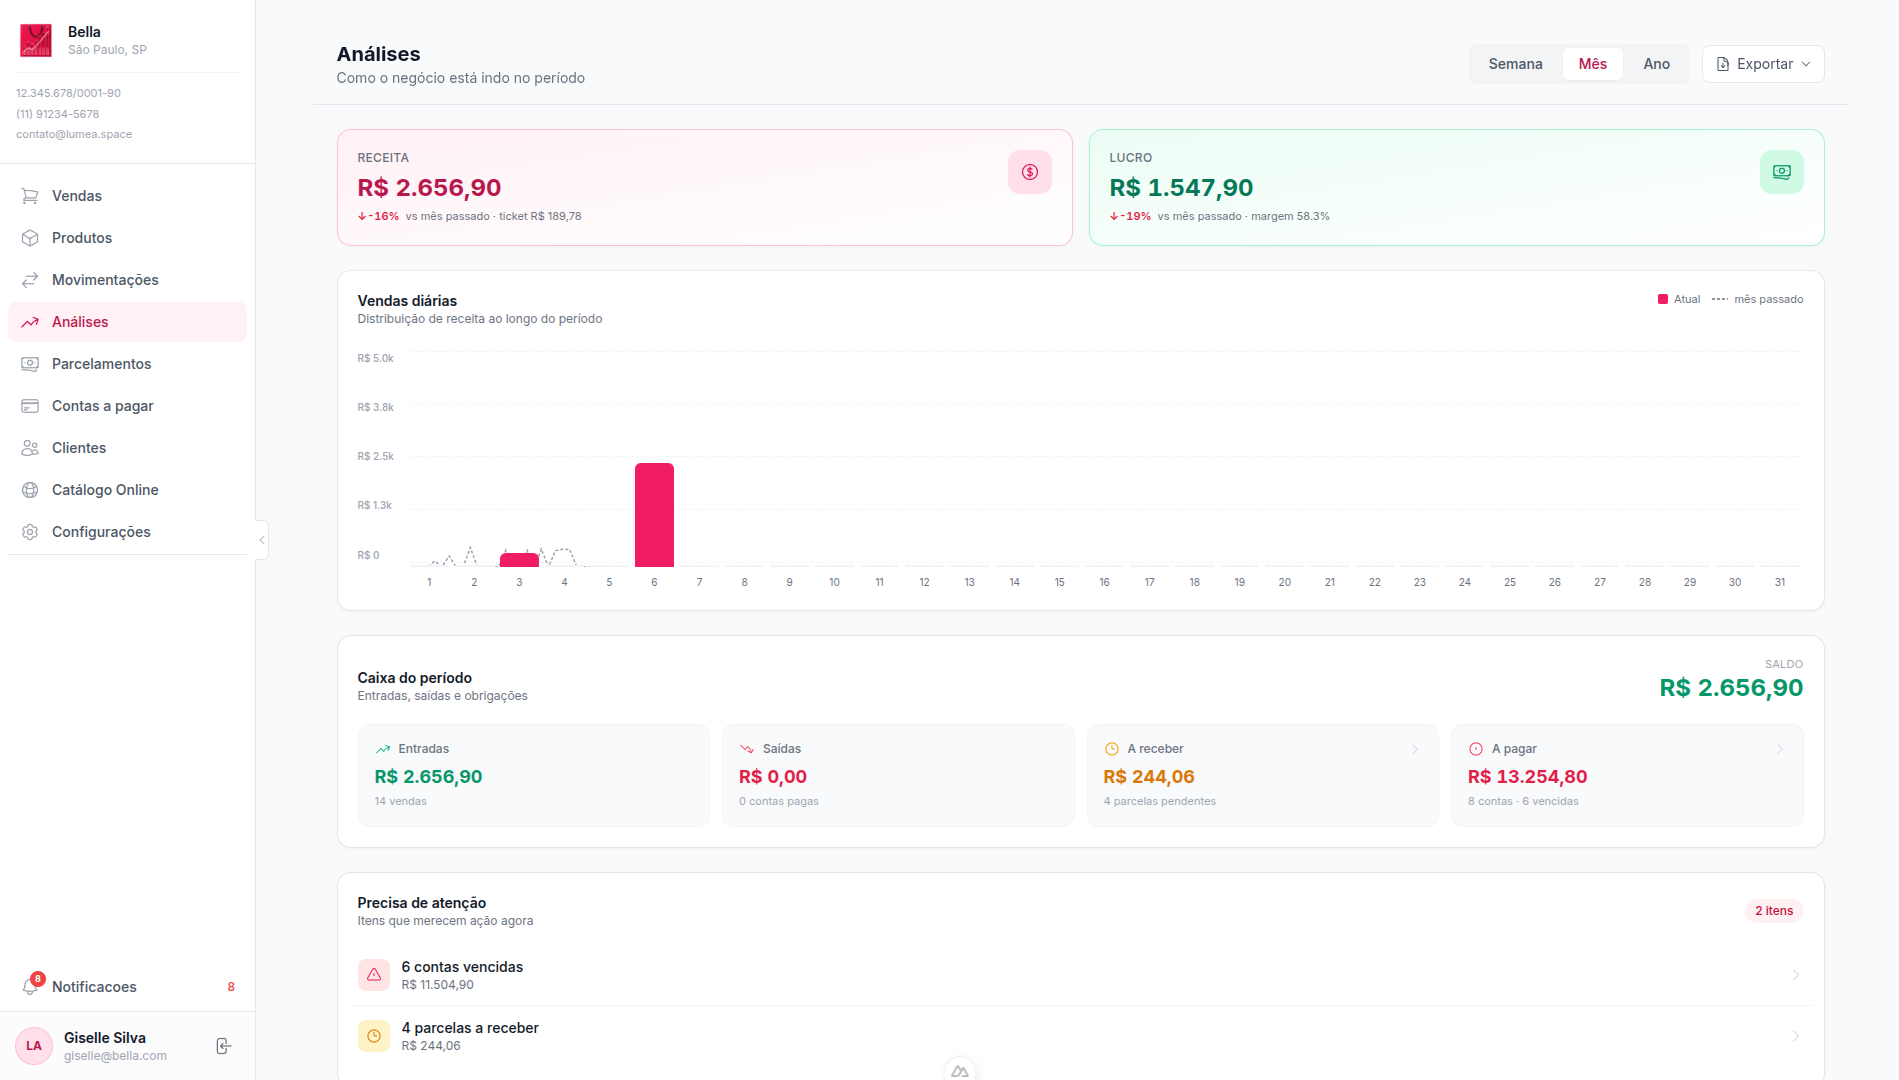Click the Produtos box icon
The width and height of the screenshot is (1899, 1080).
click(x=30, y=238)
